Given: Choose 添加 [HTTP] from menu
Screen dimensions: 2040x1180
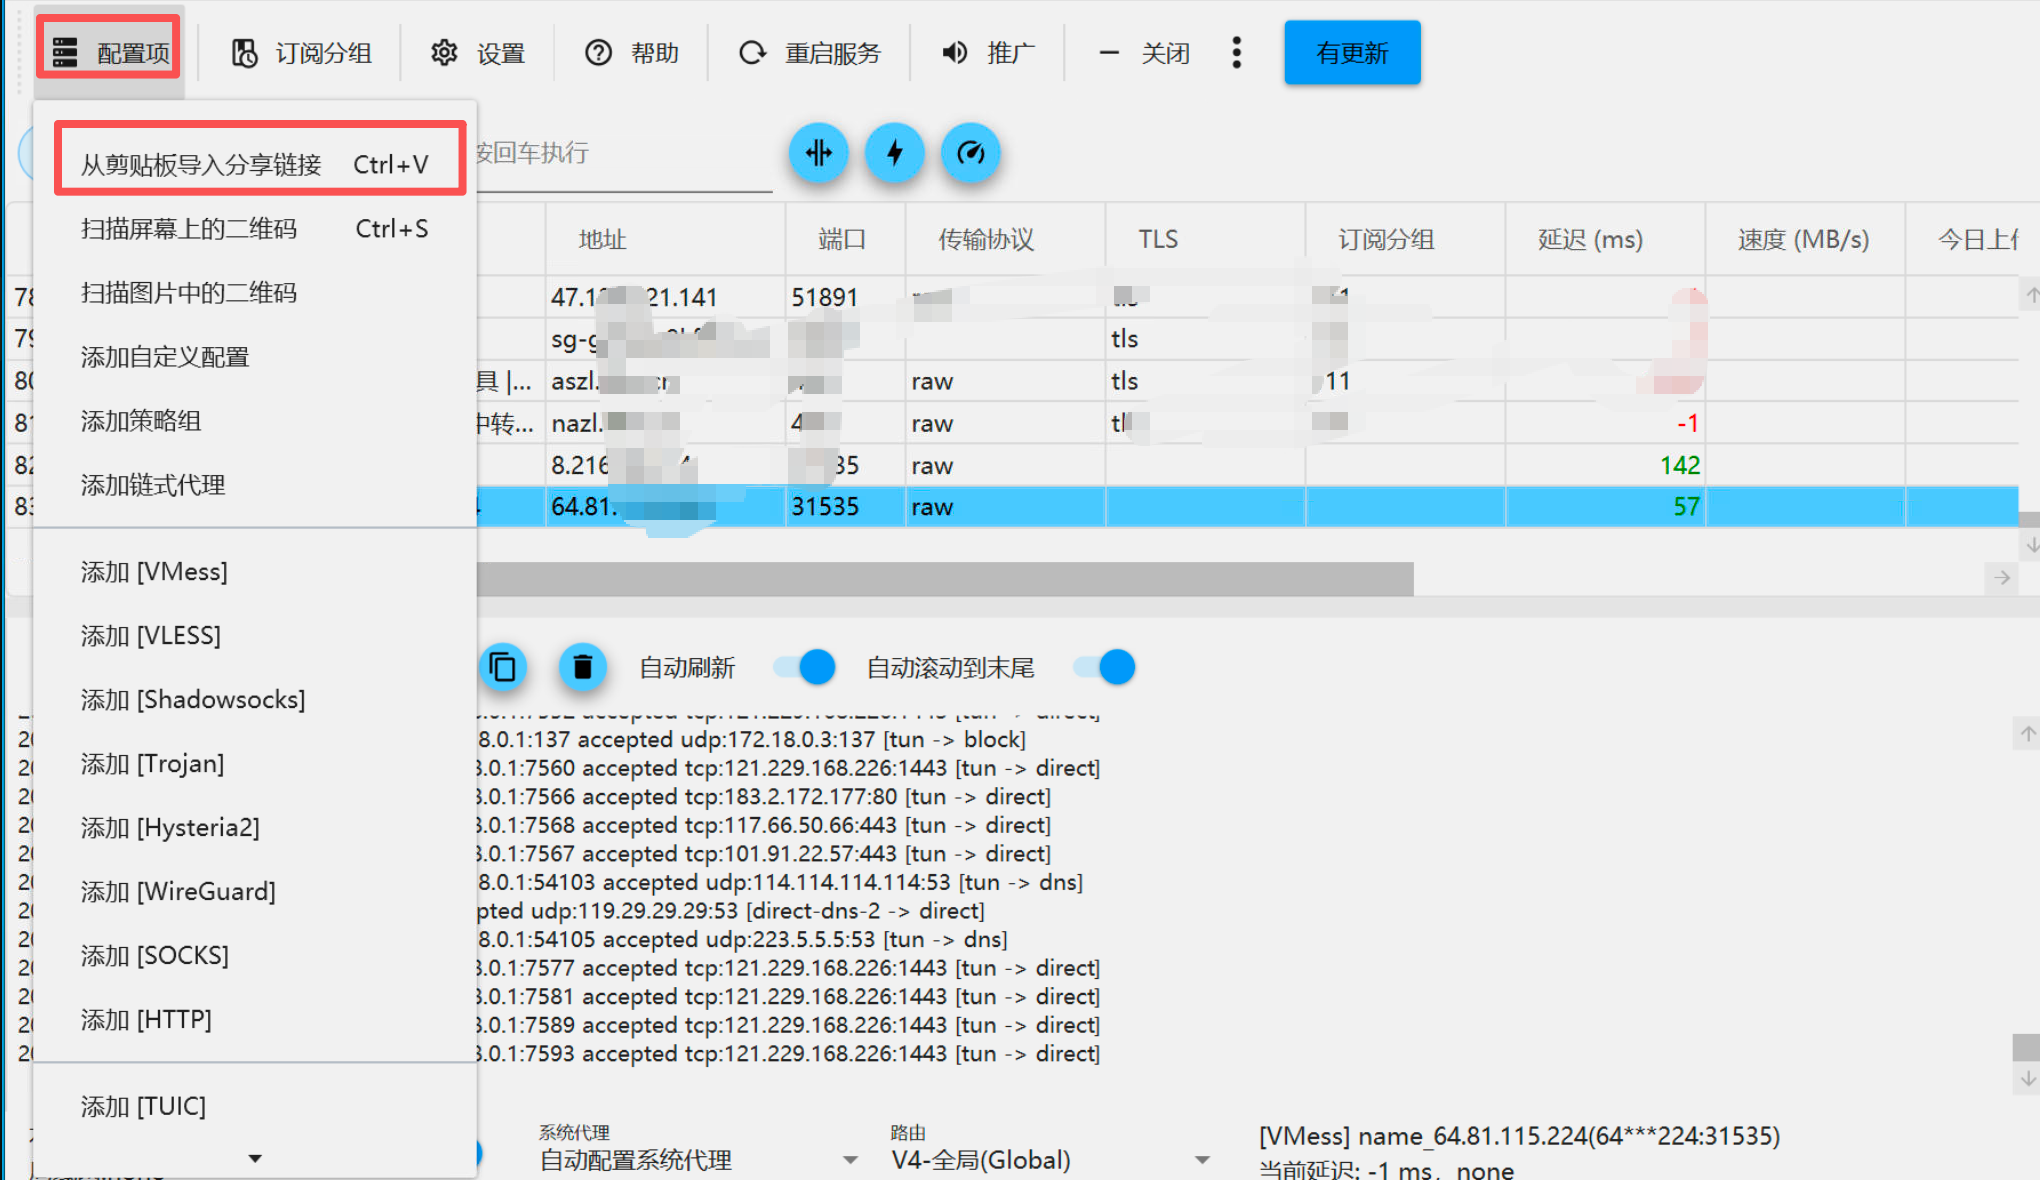Looking at the screenshot, I should click(x=255, y=1020).
